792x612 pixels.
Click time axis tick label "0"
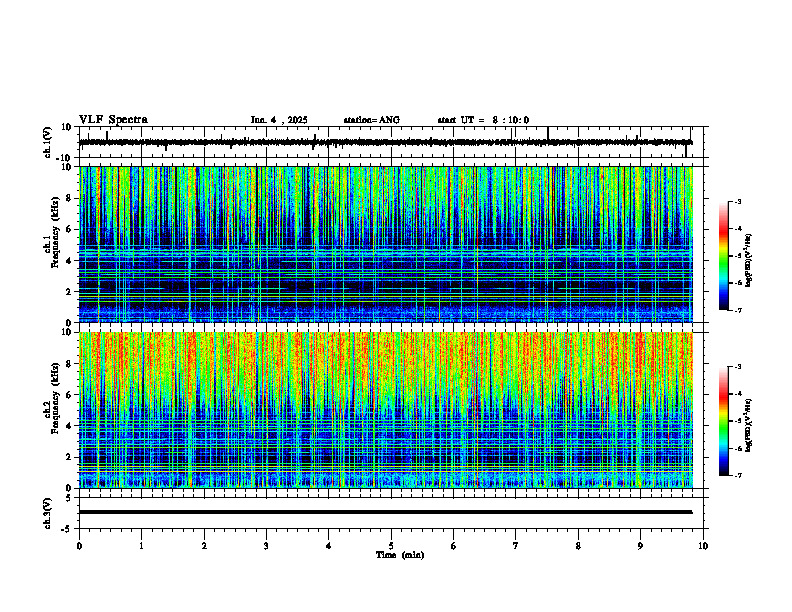(x=79, y=546)
